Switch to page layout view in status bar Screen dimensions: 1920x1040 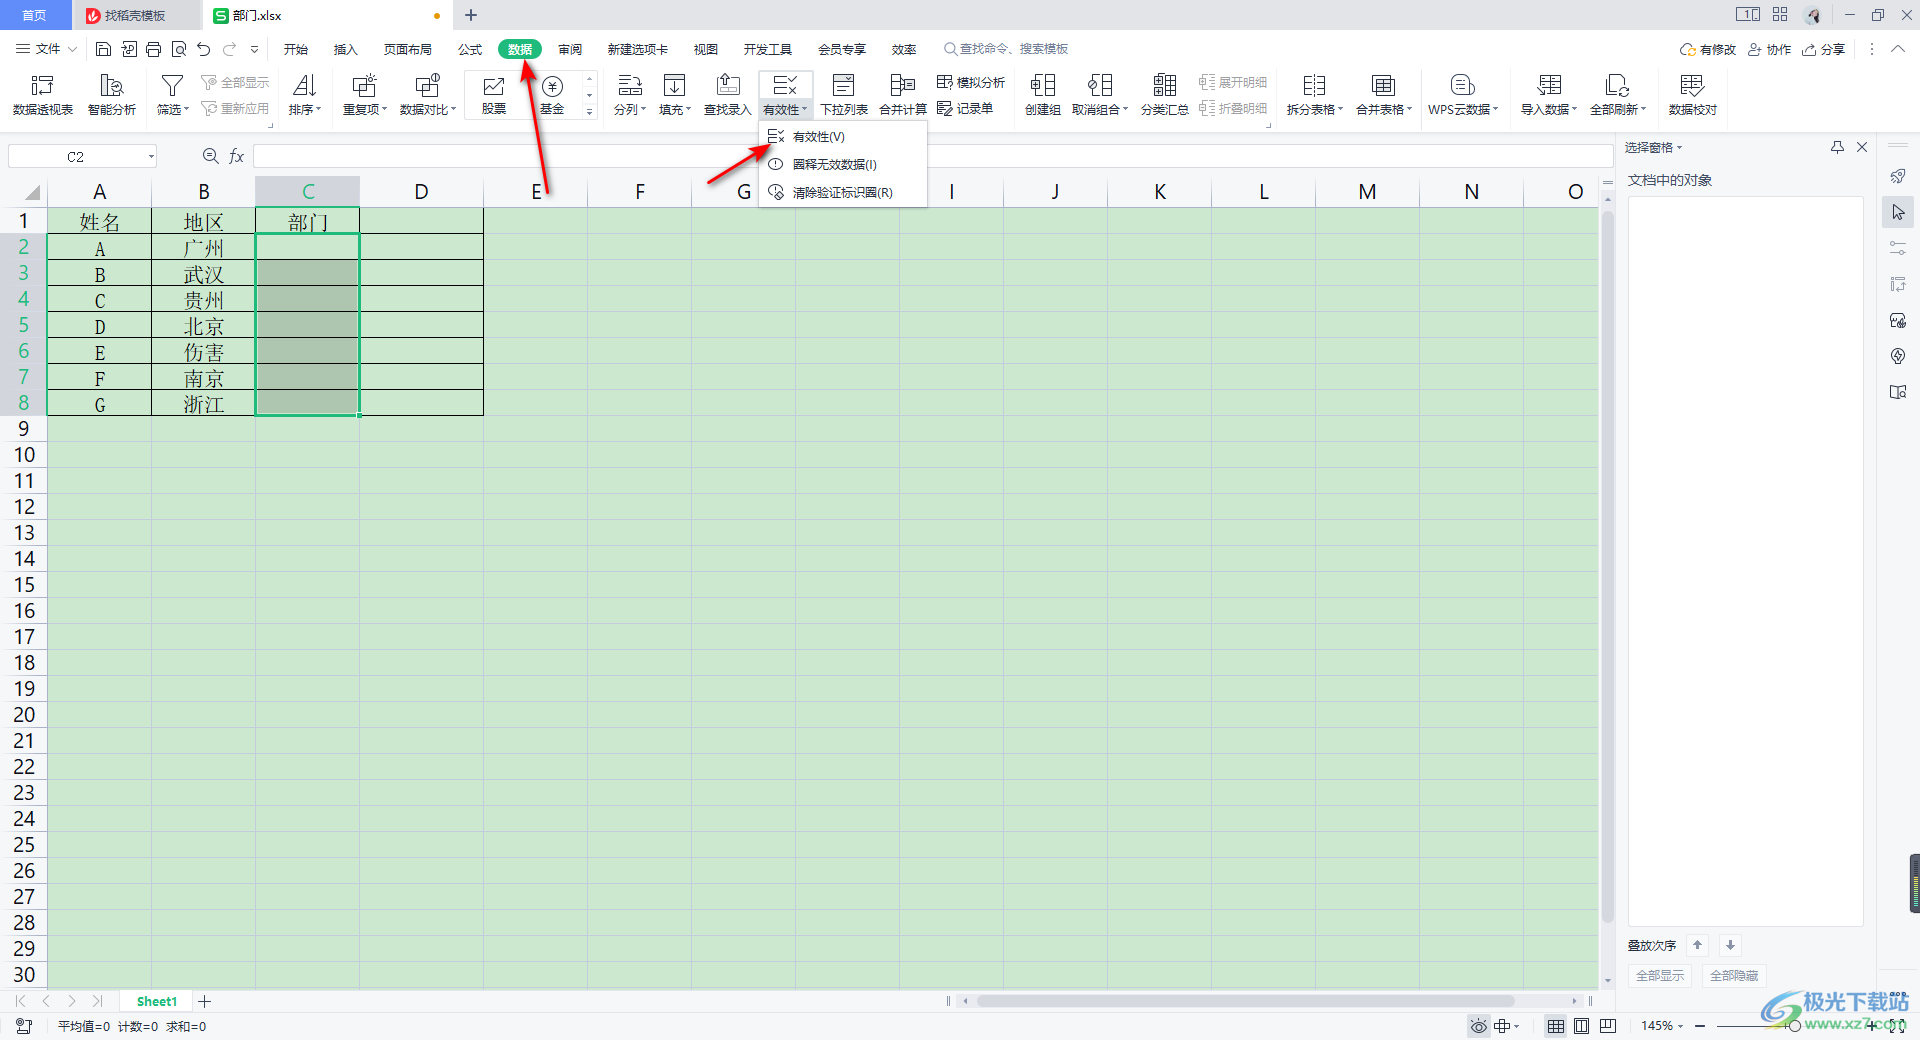pyautogui.click(x=1581, y=1026)
